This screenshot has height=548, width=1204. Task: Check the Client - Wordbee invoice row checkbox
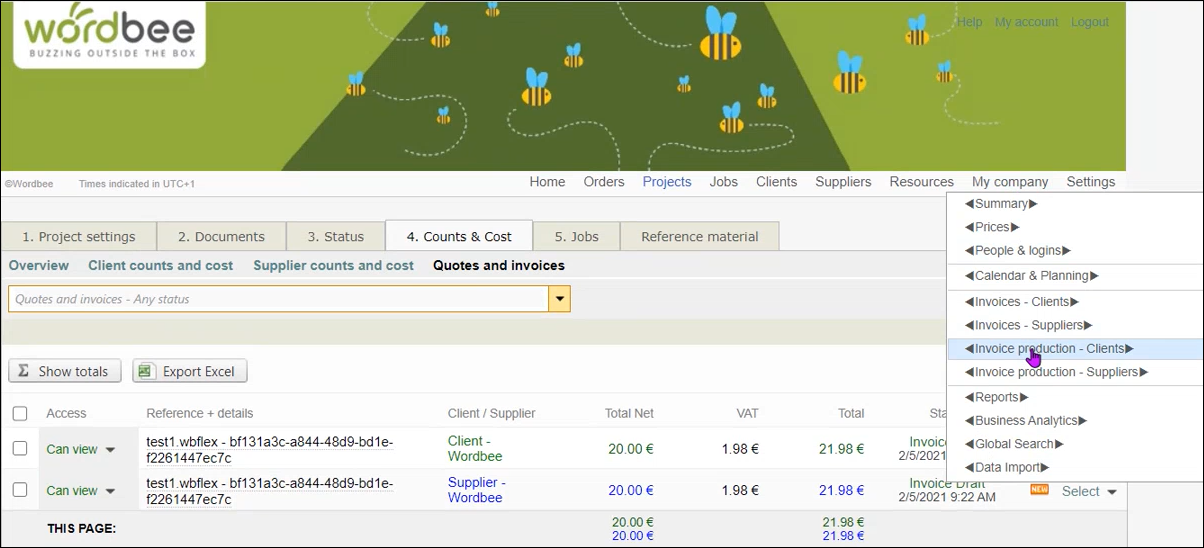[x=20, y=449]
